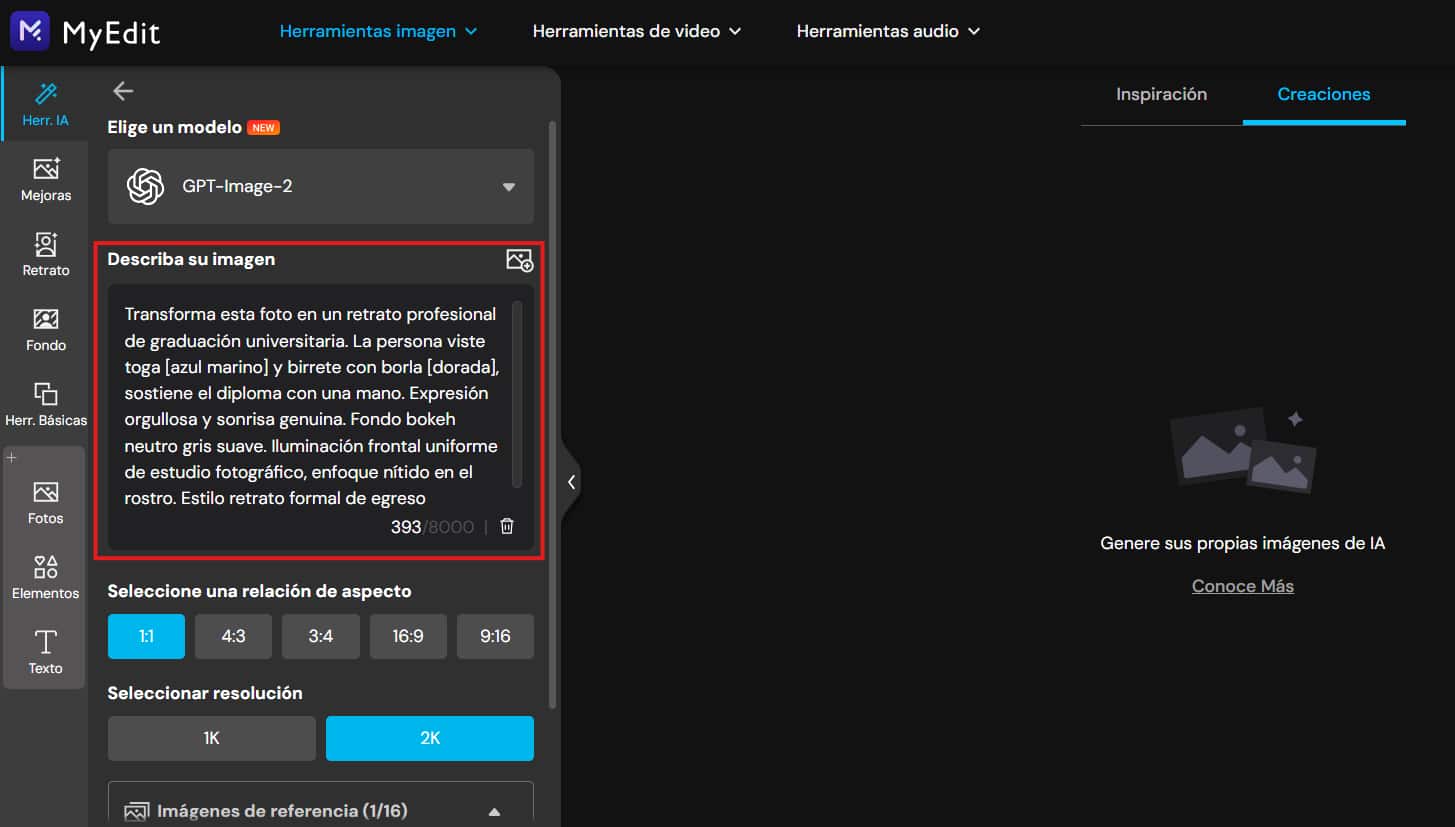Open the Herr. IA sidebar tool
This screenshot has height=827, width=1455.
45,104
